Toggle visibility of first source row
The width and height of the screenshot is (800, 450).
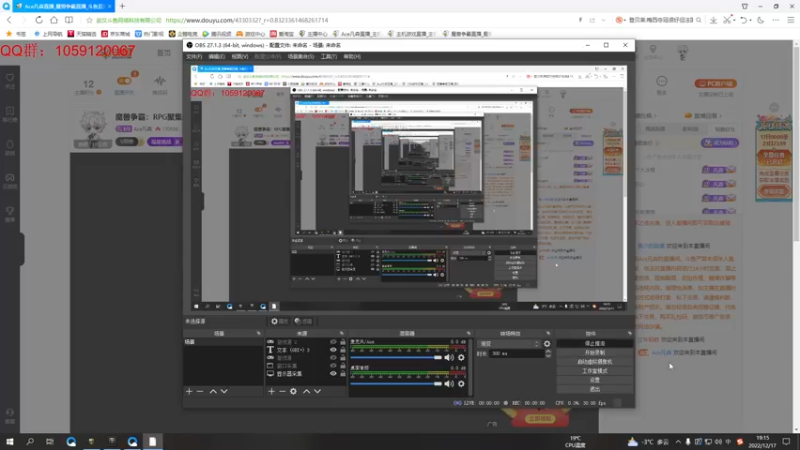[x=333, y=342]
